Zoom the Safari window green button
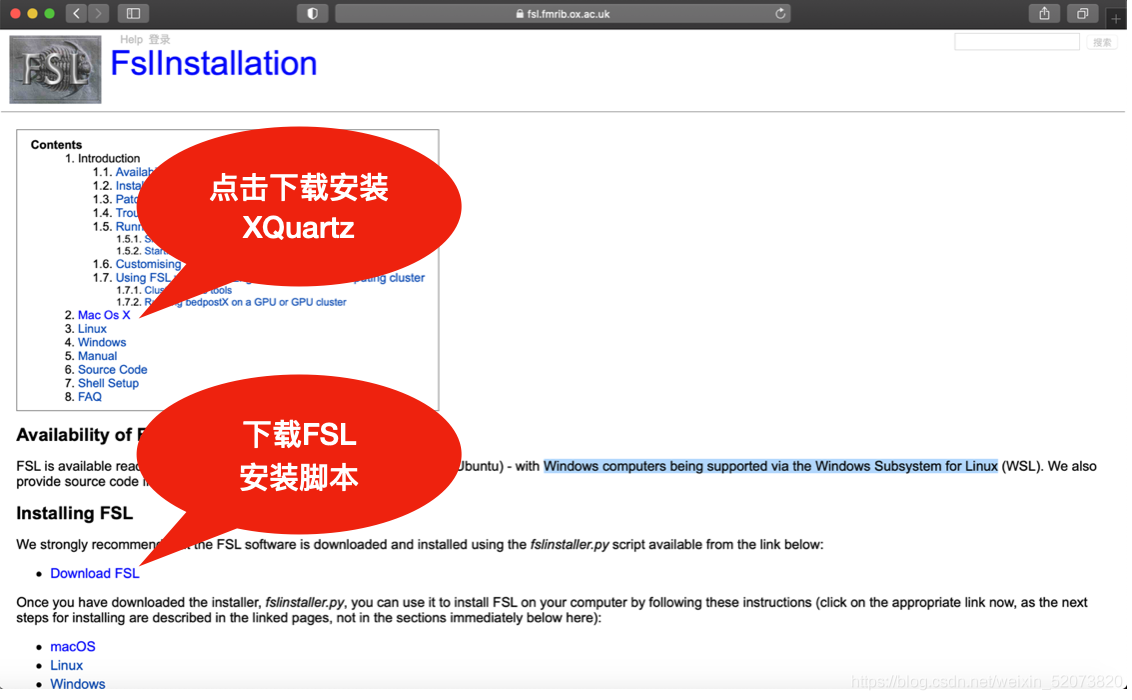This screenshot has height=700, width=1132. 49,13
